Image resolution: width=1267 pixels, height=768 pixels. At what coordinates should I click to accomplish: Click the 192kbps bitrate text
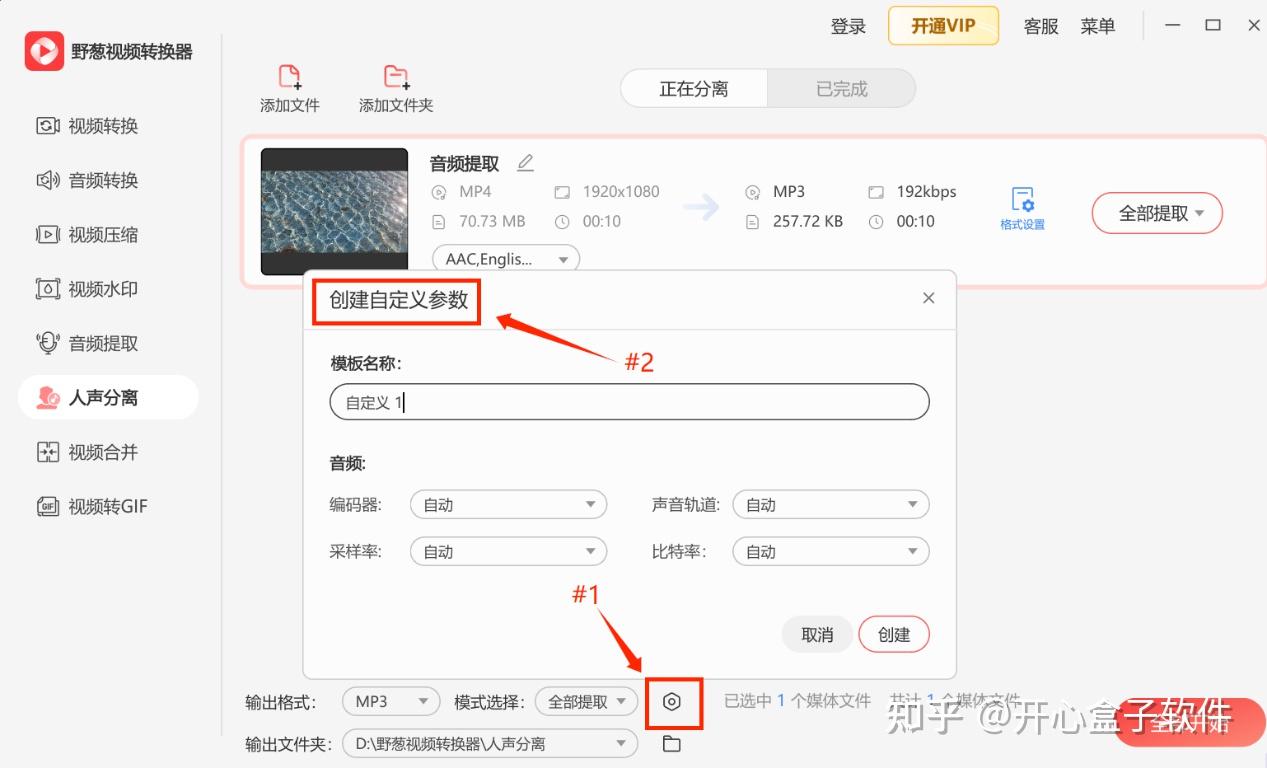point(926,191)
